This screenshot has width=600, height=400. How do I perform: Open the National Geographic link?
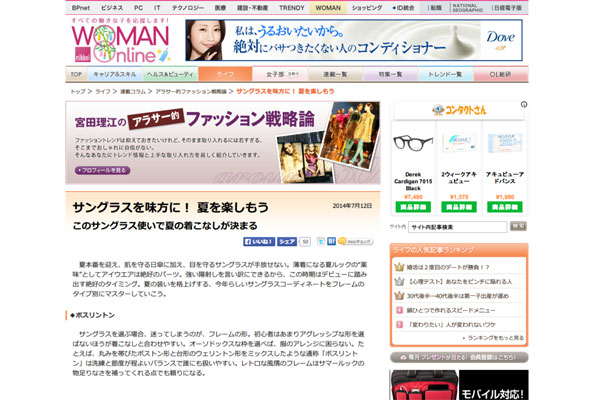[467, 8]
